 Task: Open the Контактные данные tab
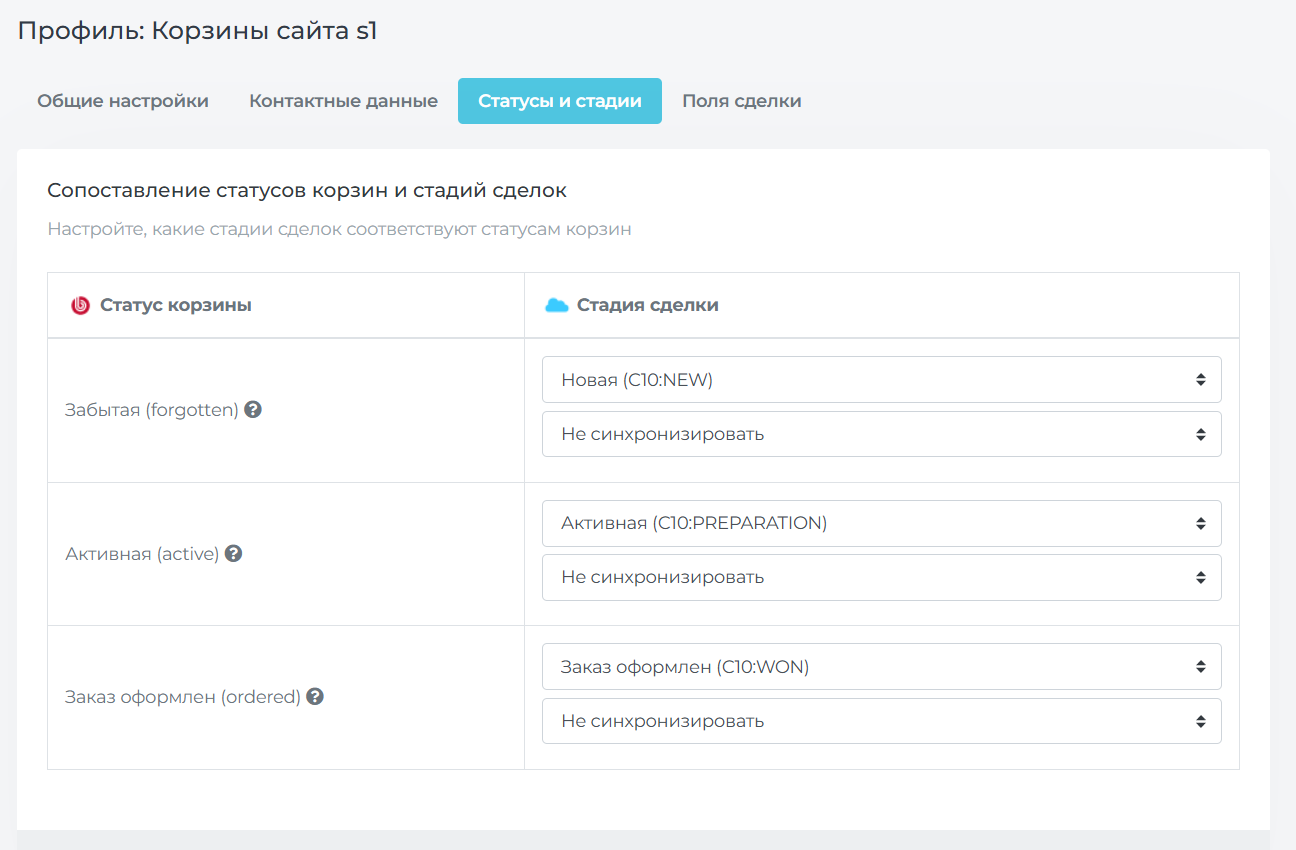(x=343, y=101)
